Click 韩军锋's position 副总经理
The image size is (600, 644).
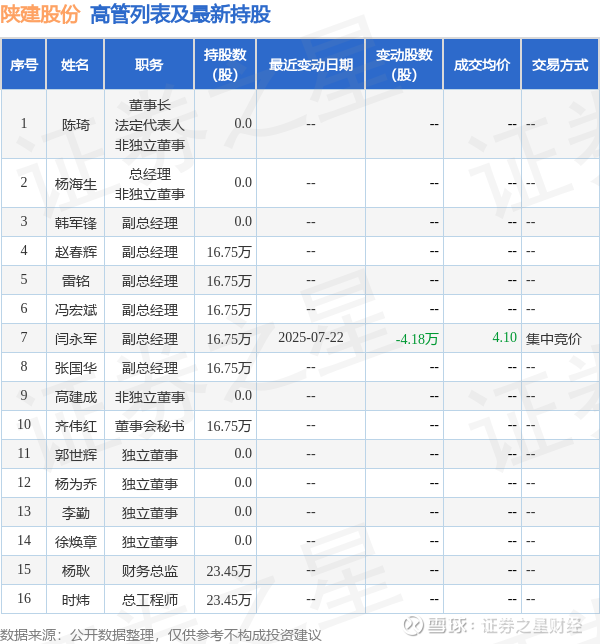(149, 223)
